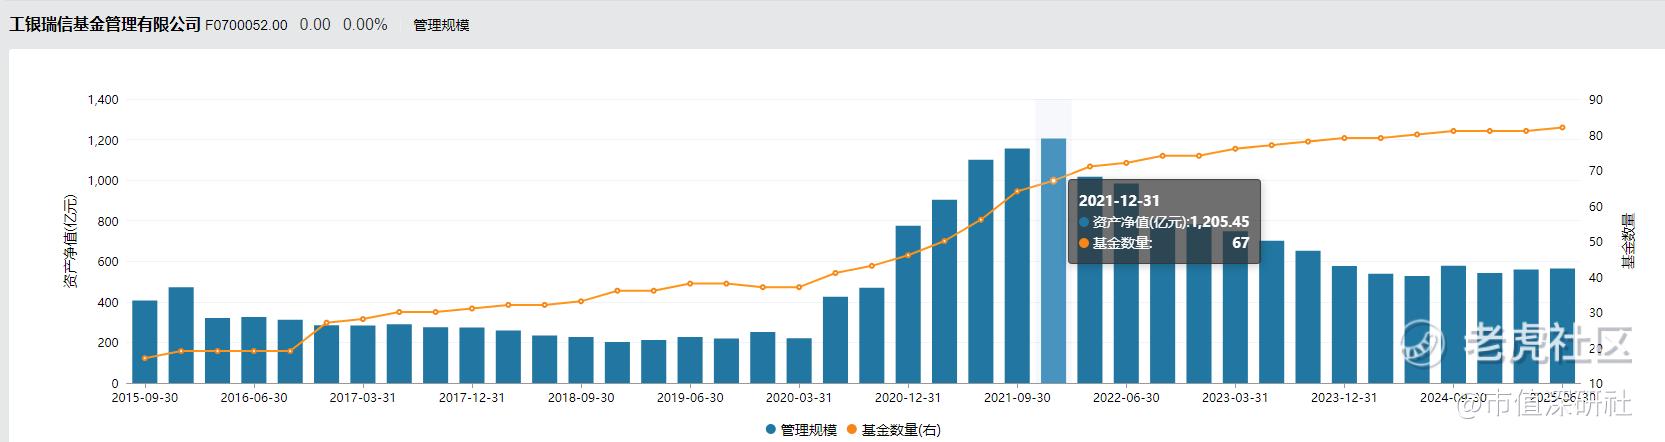Image resolution: width=1665 pixels, height=442 pixels.
Task: Click the 2022-06-30 x-axis label
Action: pyautogui.click(x=1126, y=397)
